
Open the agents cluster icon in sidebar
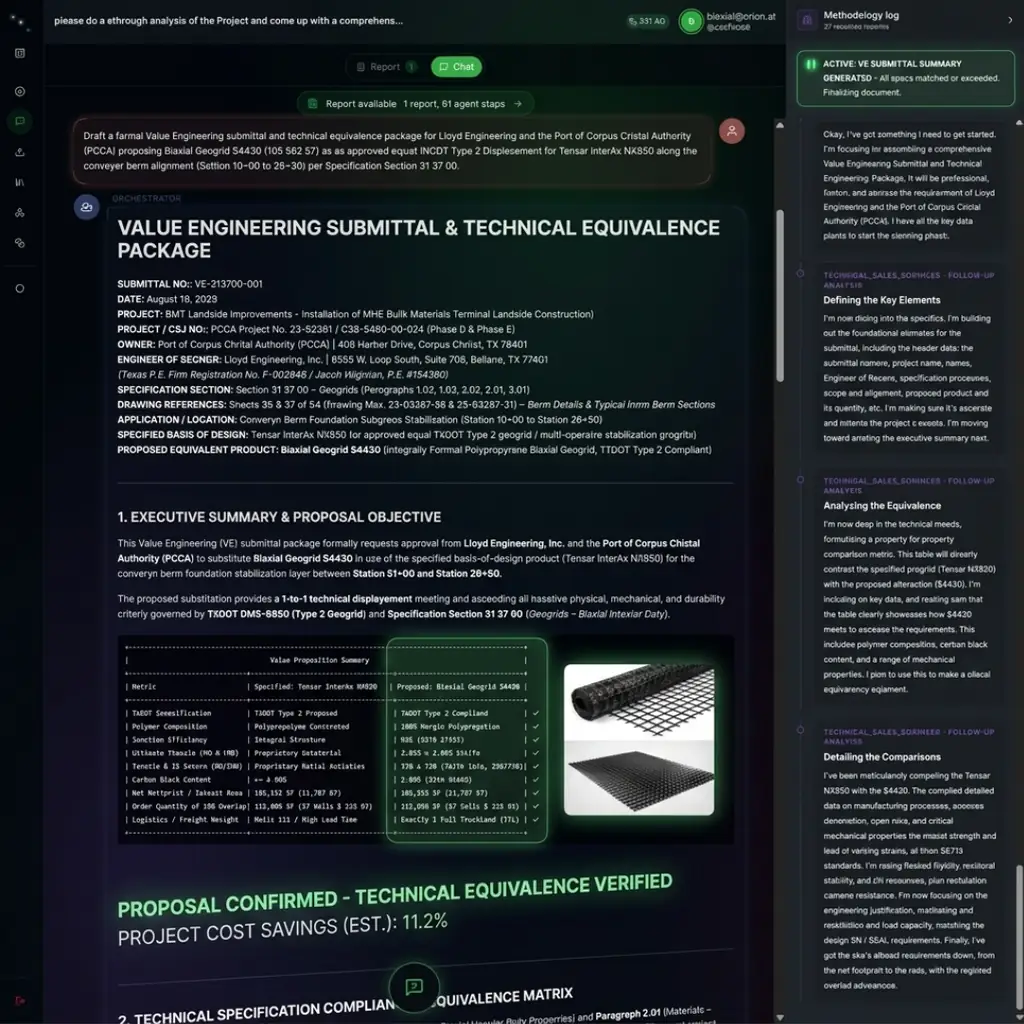[20, 213]
